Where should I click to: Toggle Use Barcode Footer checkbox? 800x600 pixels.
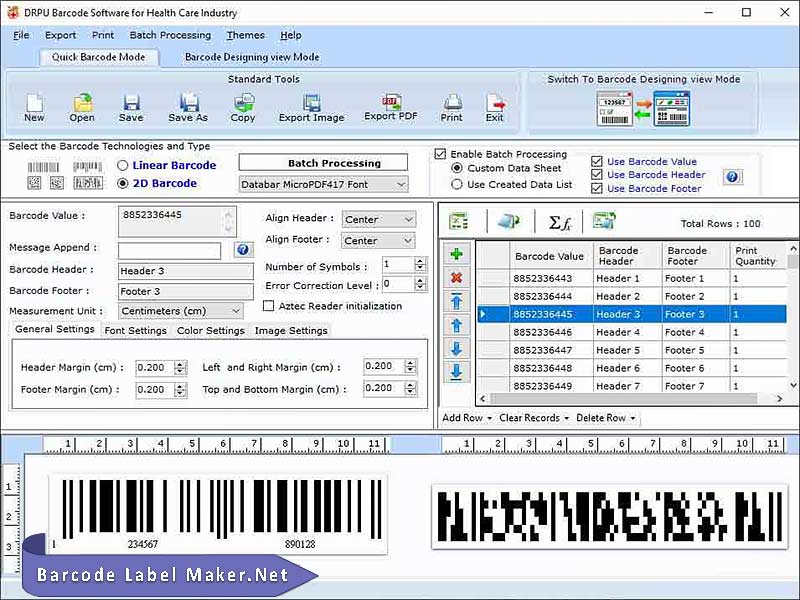[596, 188]
